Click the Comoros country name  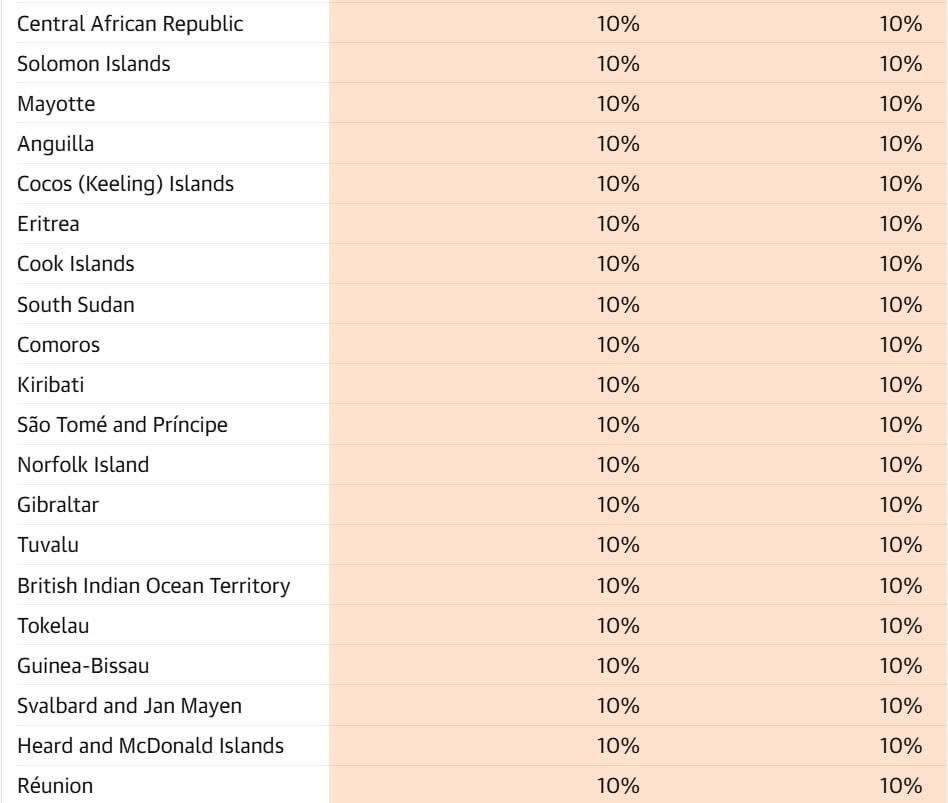[x=58, y=345]
